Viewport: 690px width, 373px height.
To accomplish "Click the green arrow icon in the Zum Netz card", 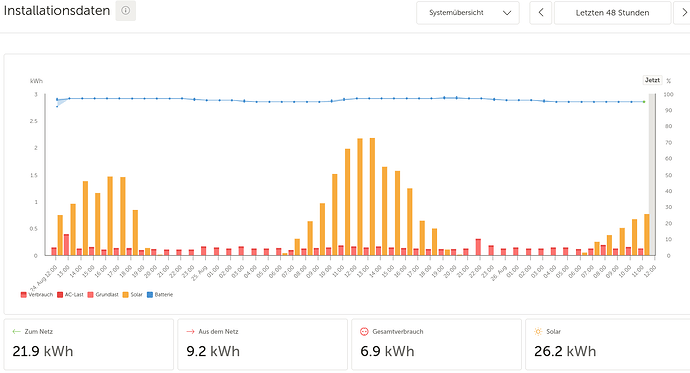I will (16, 332).
